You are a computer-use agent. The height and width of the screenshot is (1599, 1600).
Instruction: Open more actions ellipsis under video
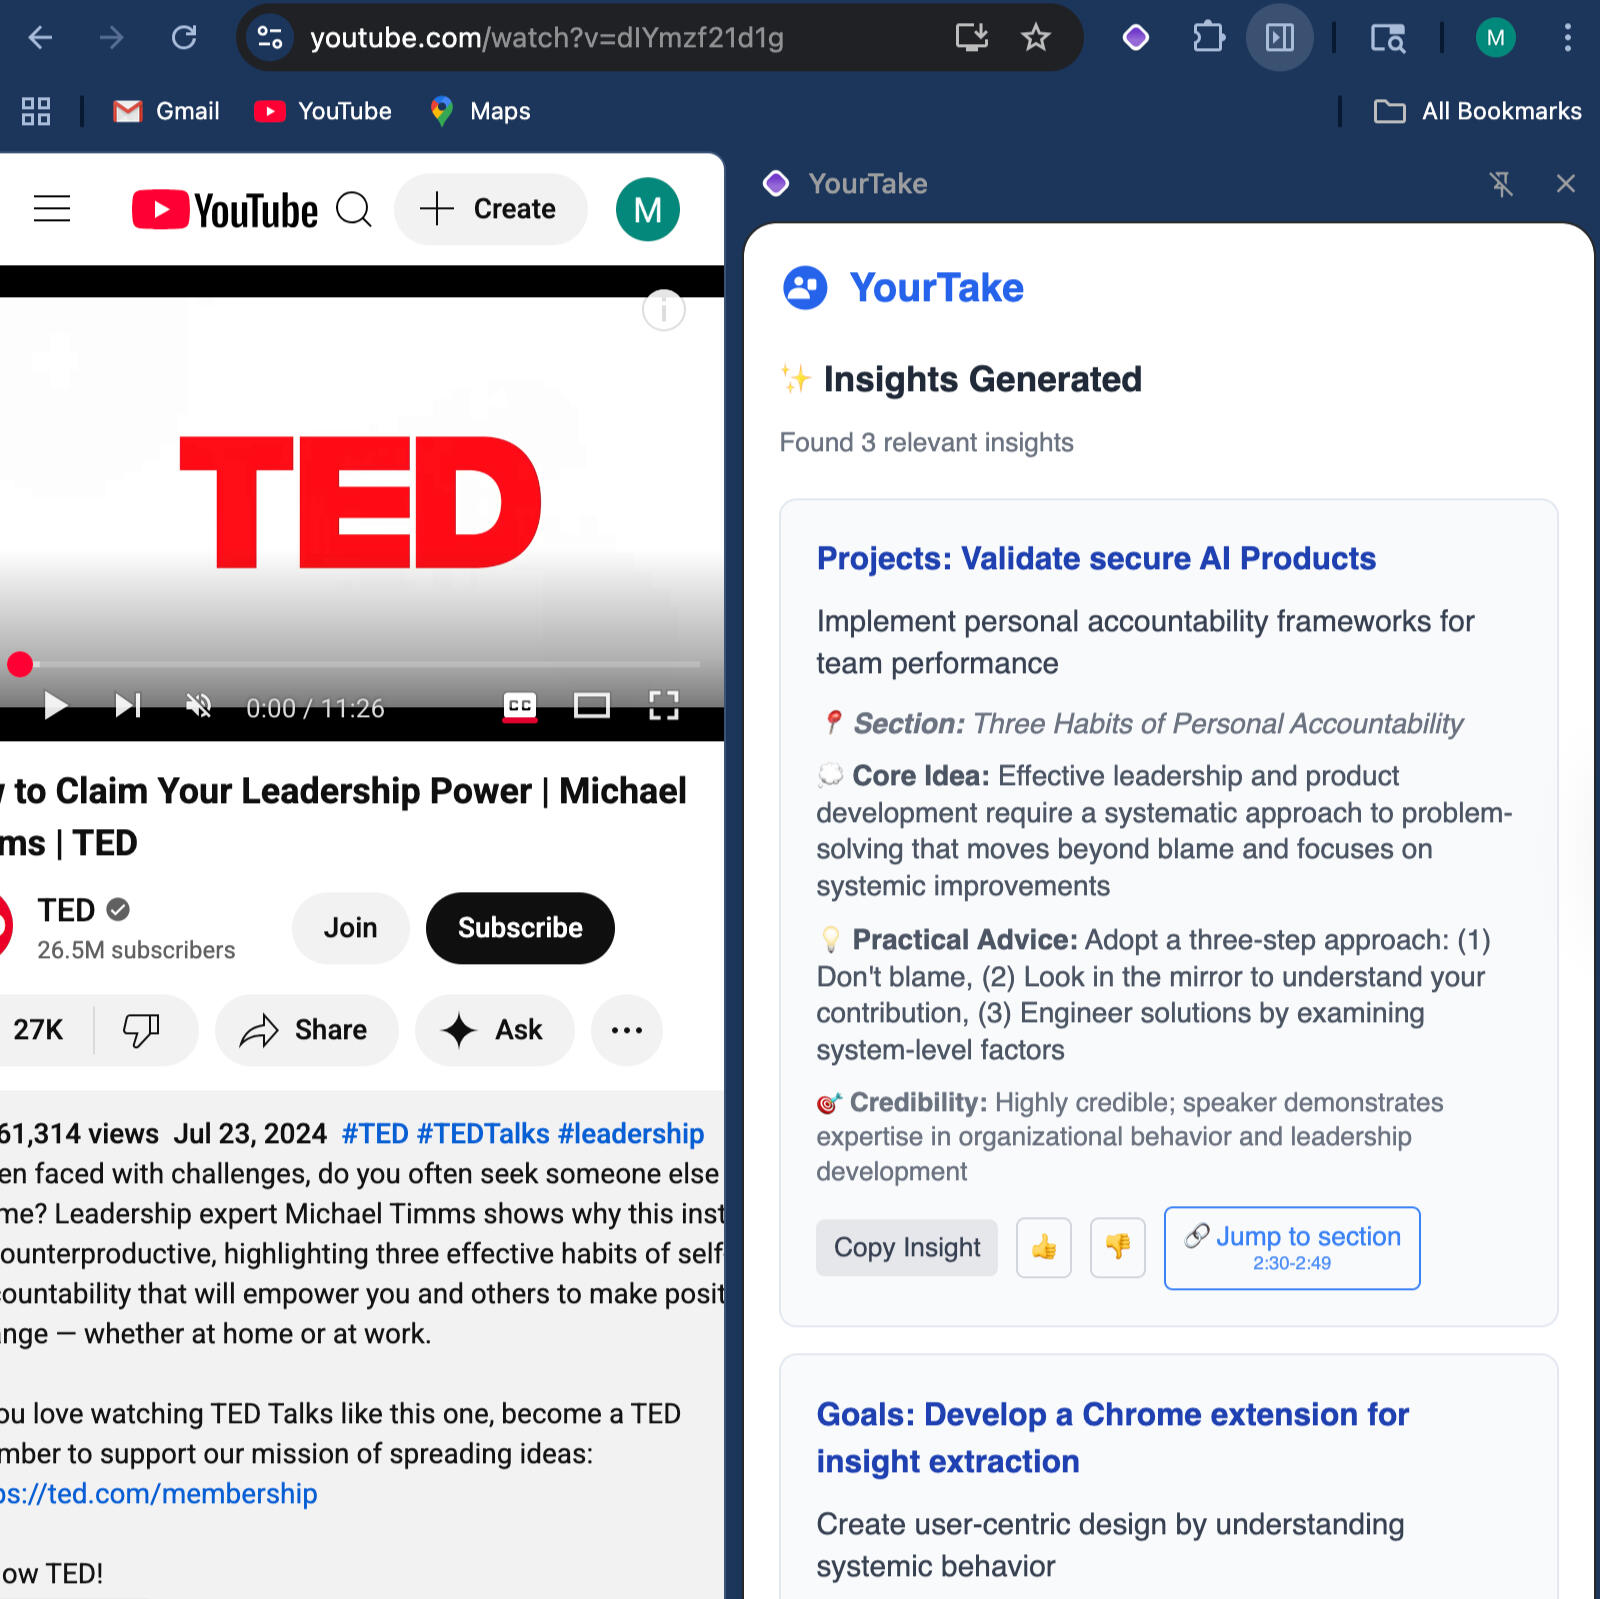tap(627, 1030)
